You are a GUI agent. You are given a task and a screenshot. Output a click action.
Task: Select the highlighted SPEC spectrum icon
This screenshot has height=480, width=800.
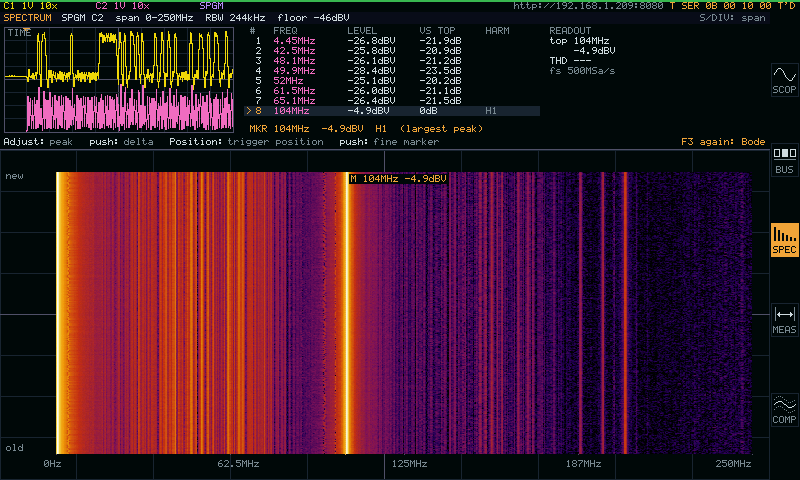[x=784, y=240]
